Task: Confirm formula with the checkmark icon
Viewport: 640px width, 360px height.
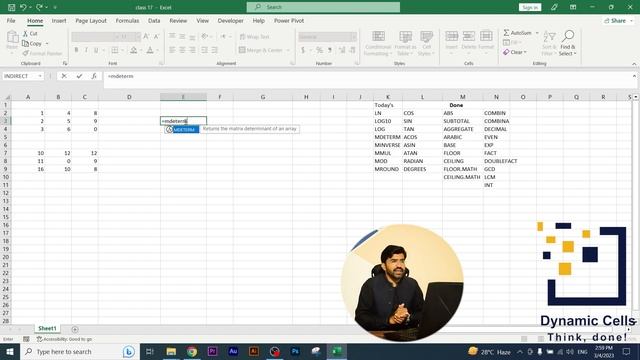Action: (79, 76)
